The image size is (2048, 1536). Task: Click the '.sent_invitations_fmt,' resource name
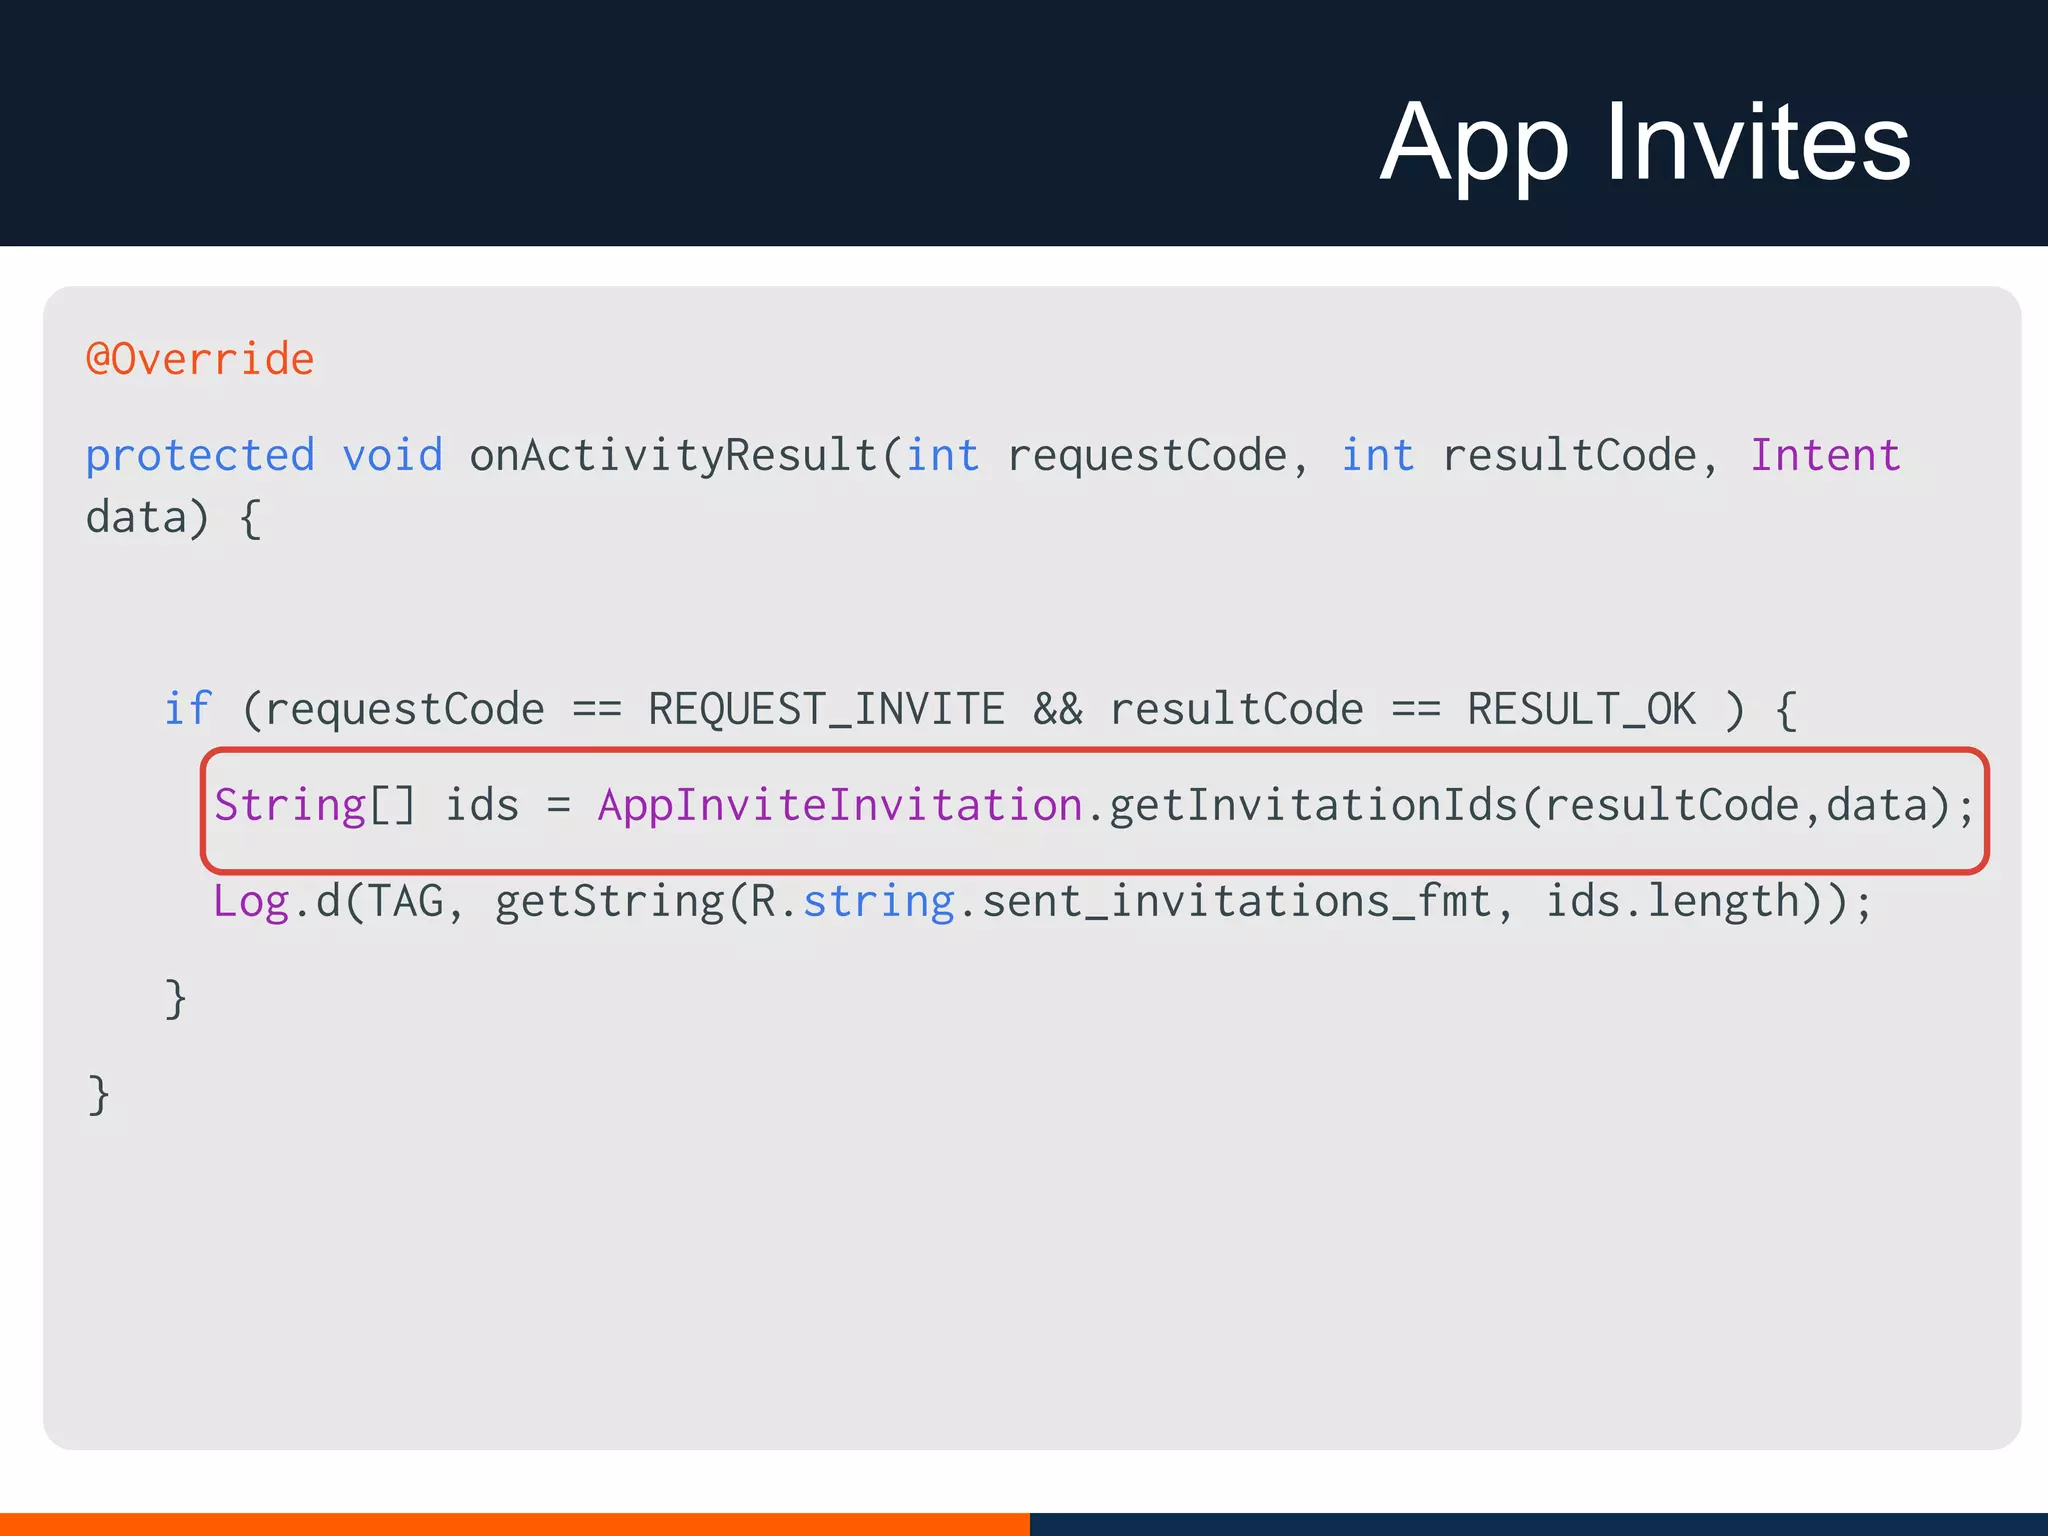tap(1238, 902)
